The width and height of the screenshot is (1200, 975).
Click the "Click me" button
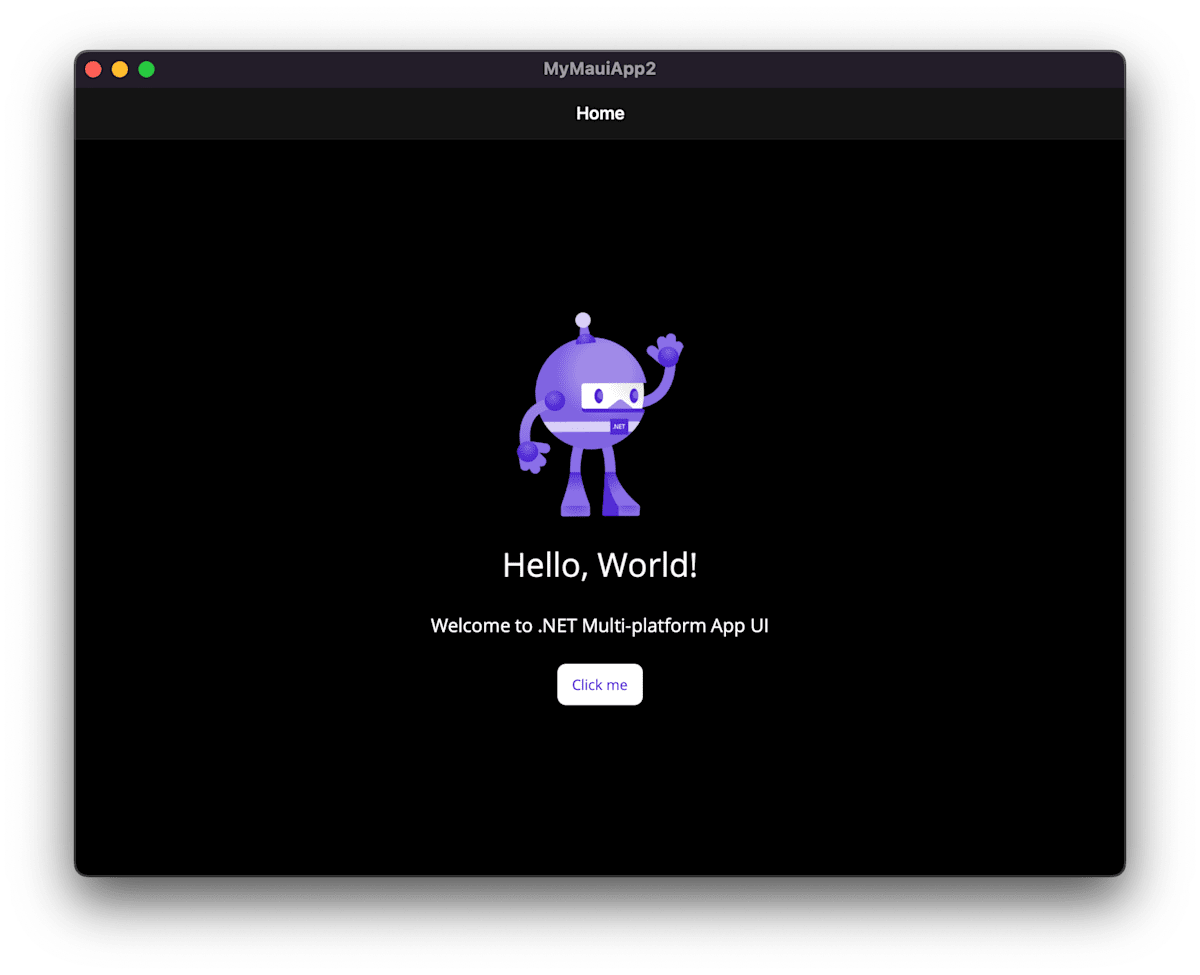click(600, 685)
